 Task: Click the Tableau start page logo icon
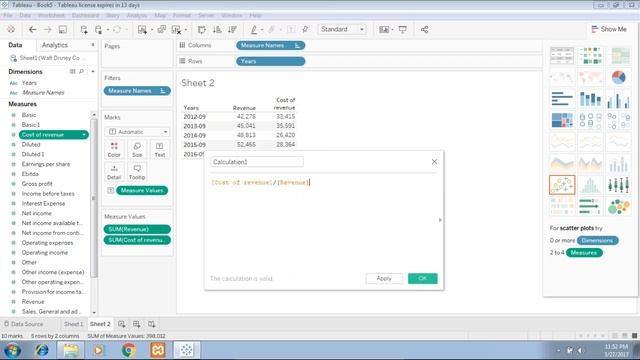(11, 29)
